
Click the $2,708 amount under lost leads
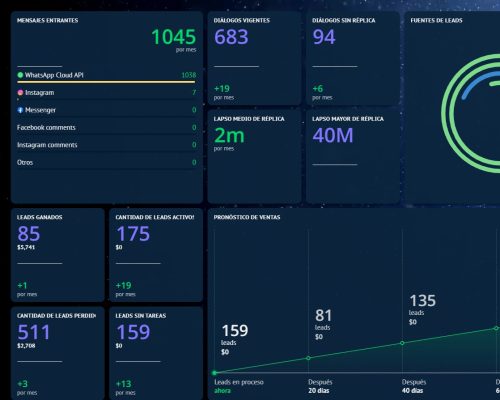(26, 346)
